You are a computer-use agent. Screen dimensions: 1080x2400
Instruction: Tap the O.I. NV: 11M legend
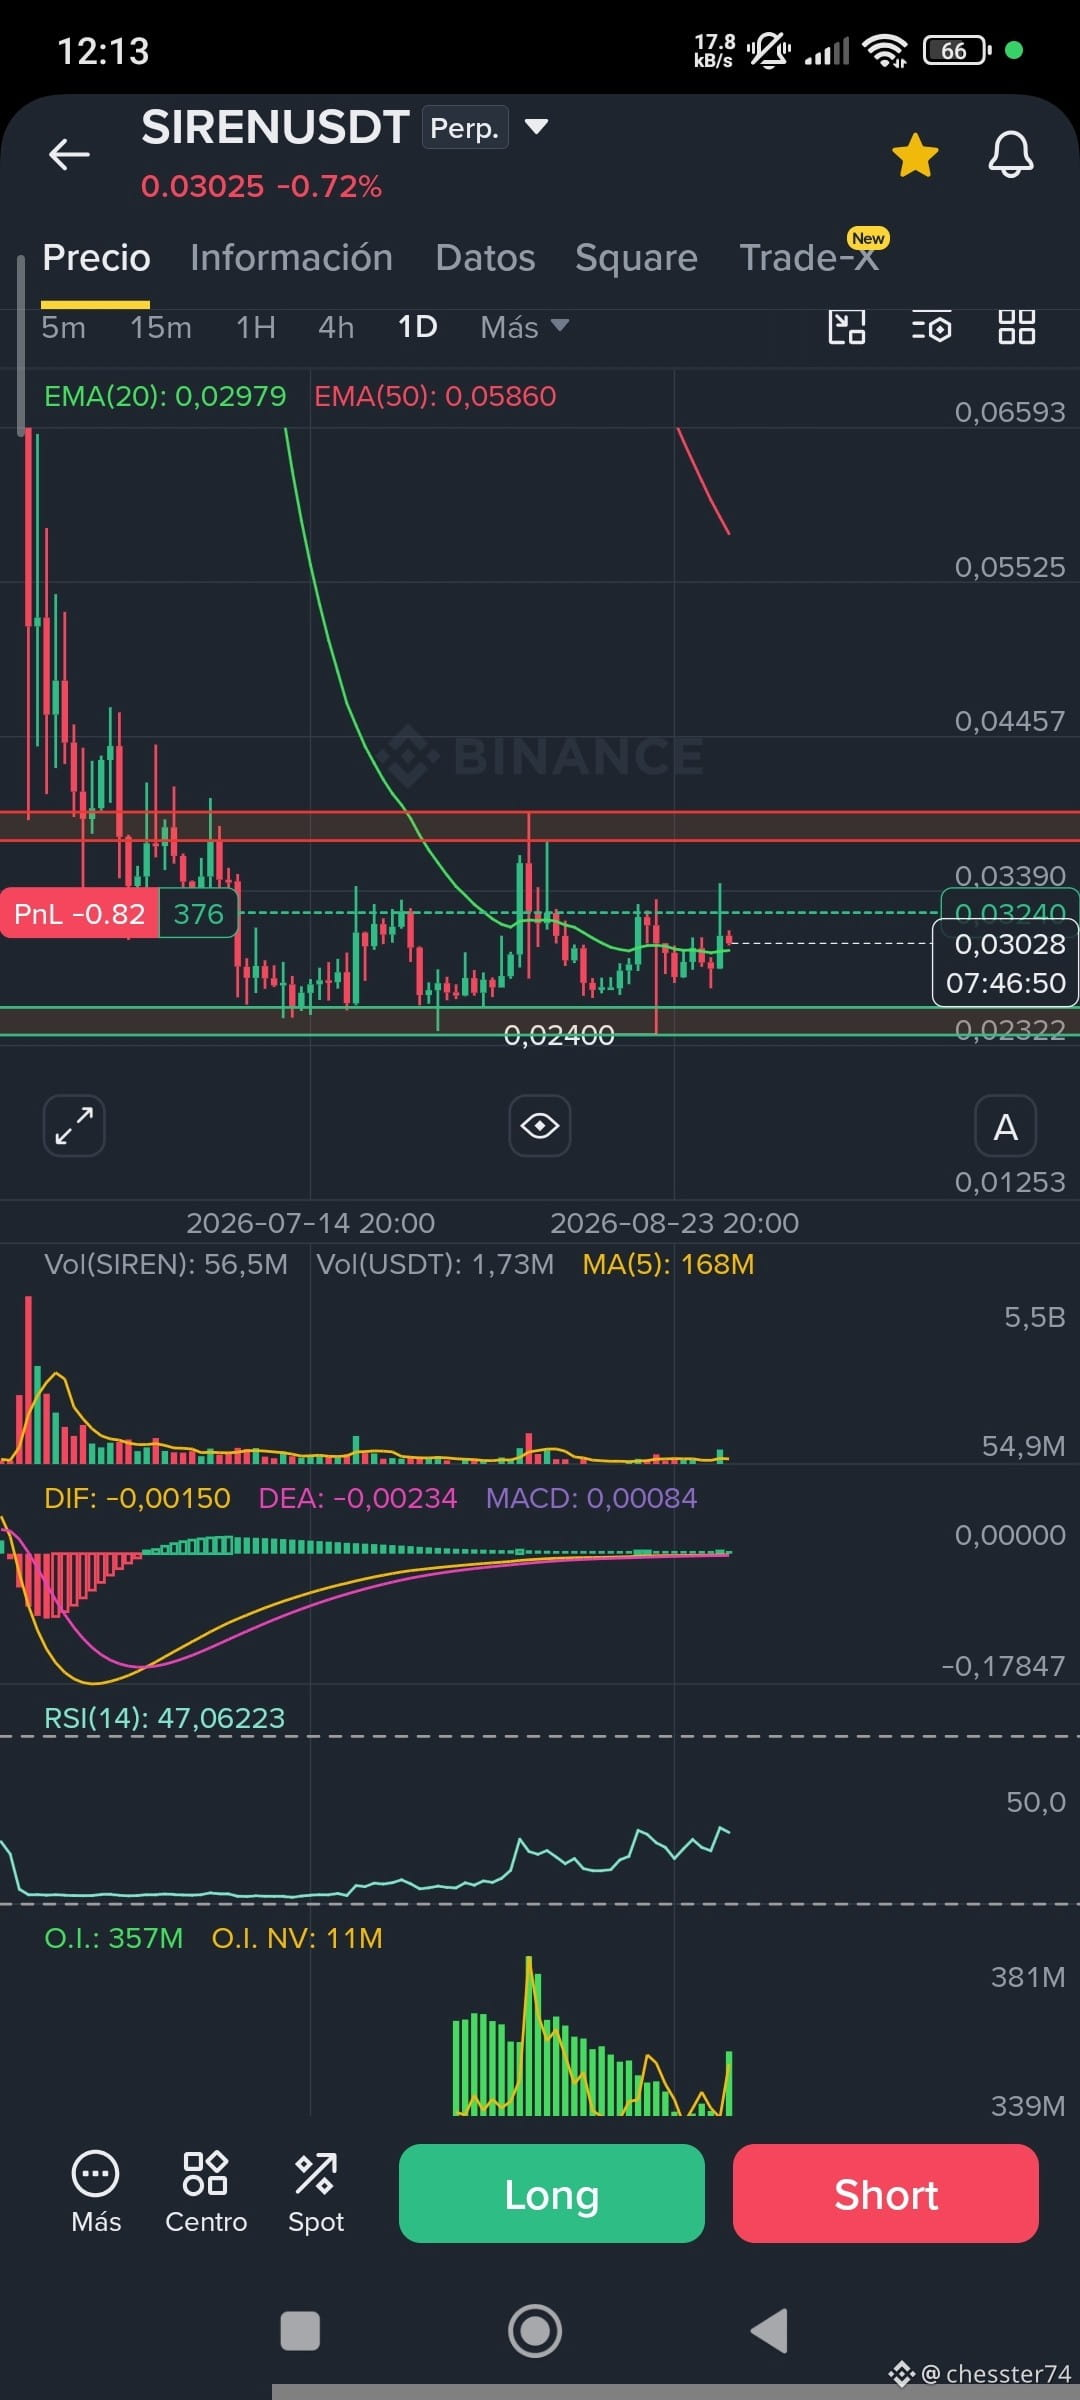pyautogui.click(x=297, y=1938)
